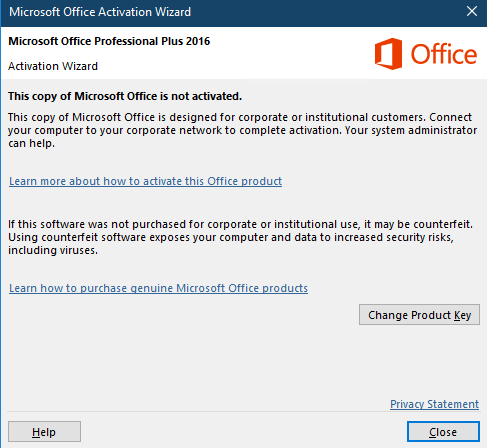Open link about activating this Office product
The height and width of the screenshot is (448, 487).
(145, 181)
